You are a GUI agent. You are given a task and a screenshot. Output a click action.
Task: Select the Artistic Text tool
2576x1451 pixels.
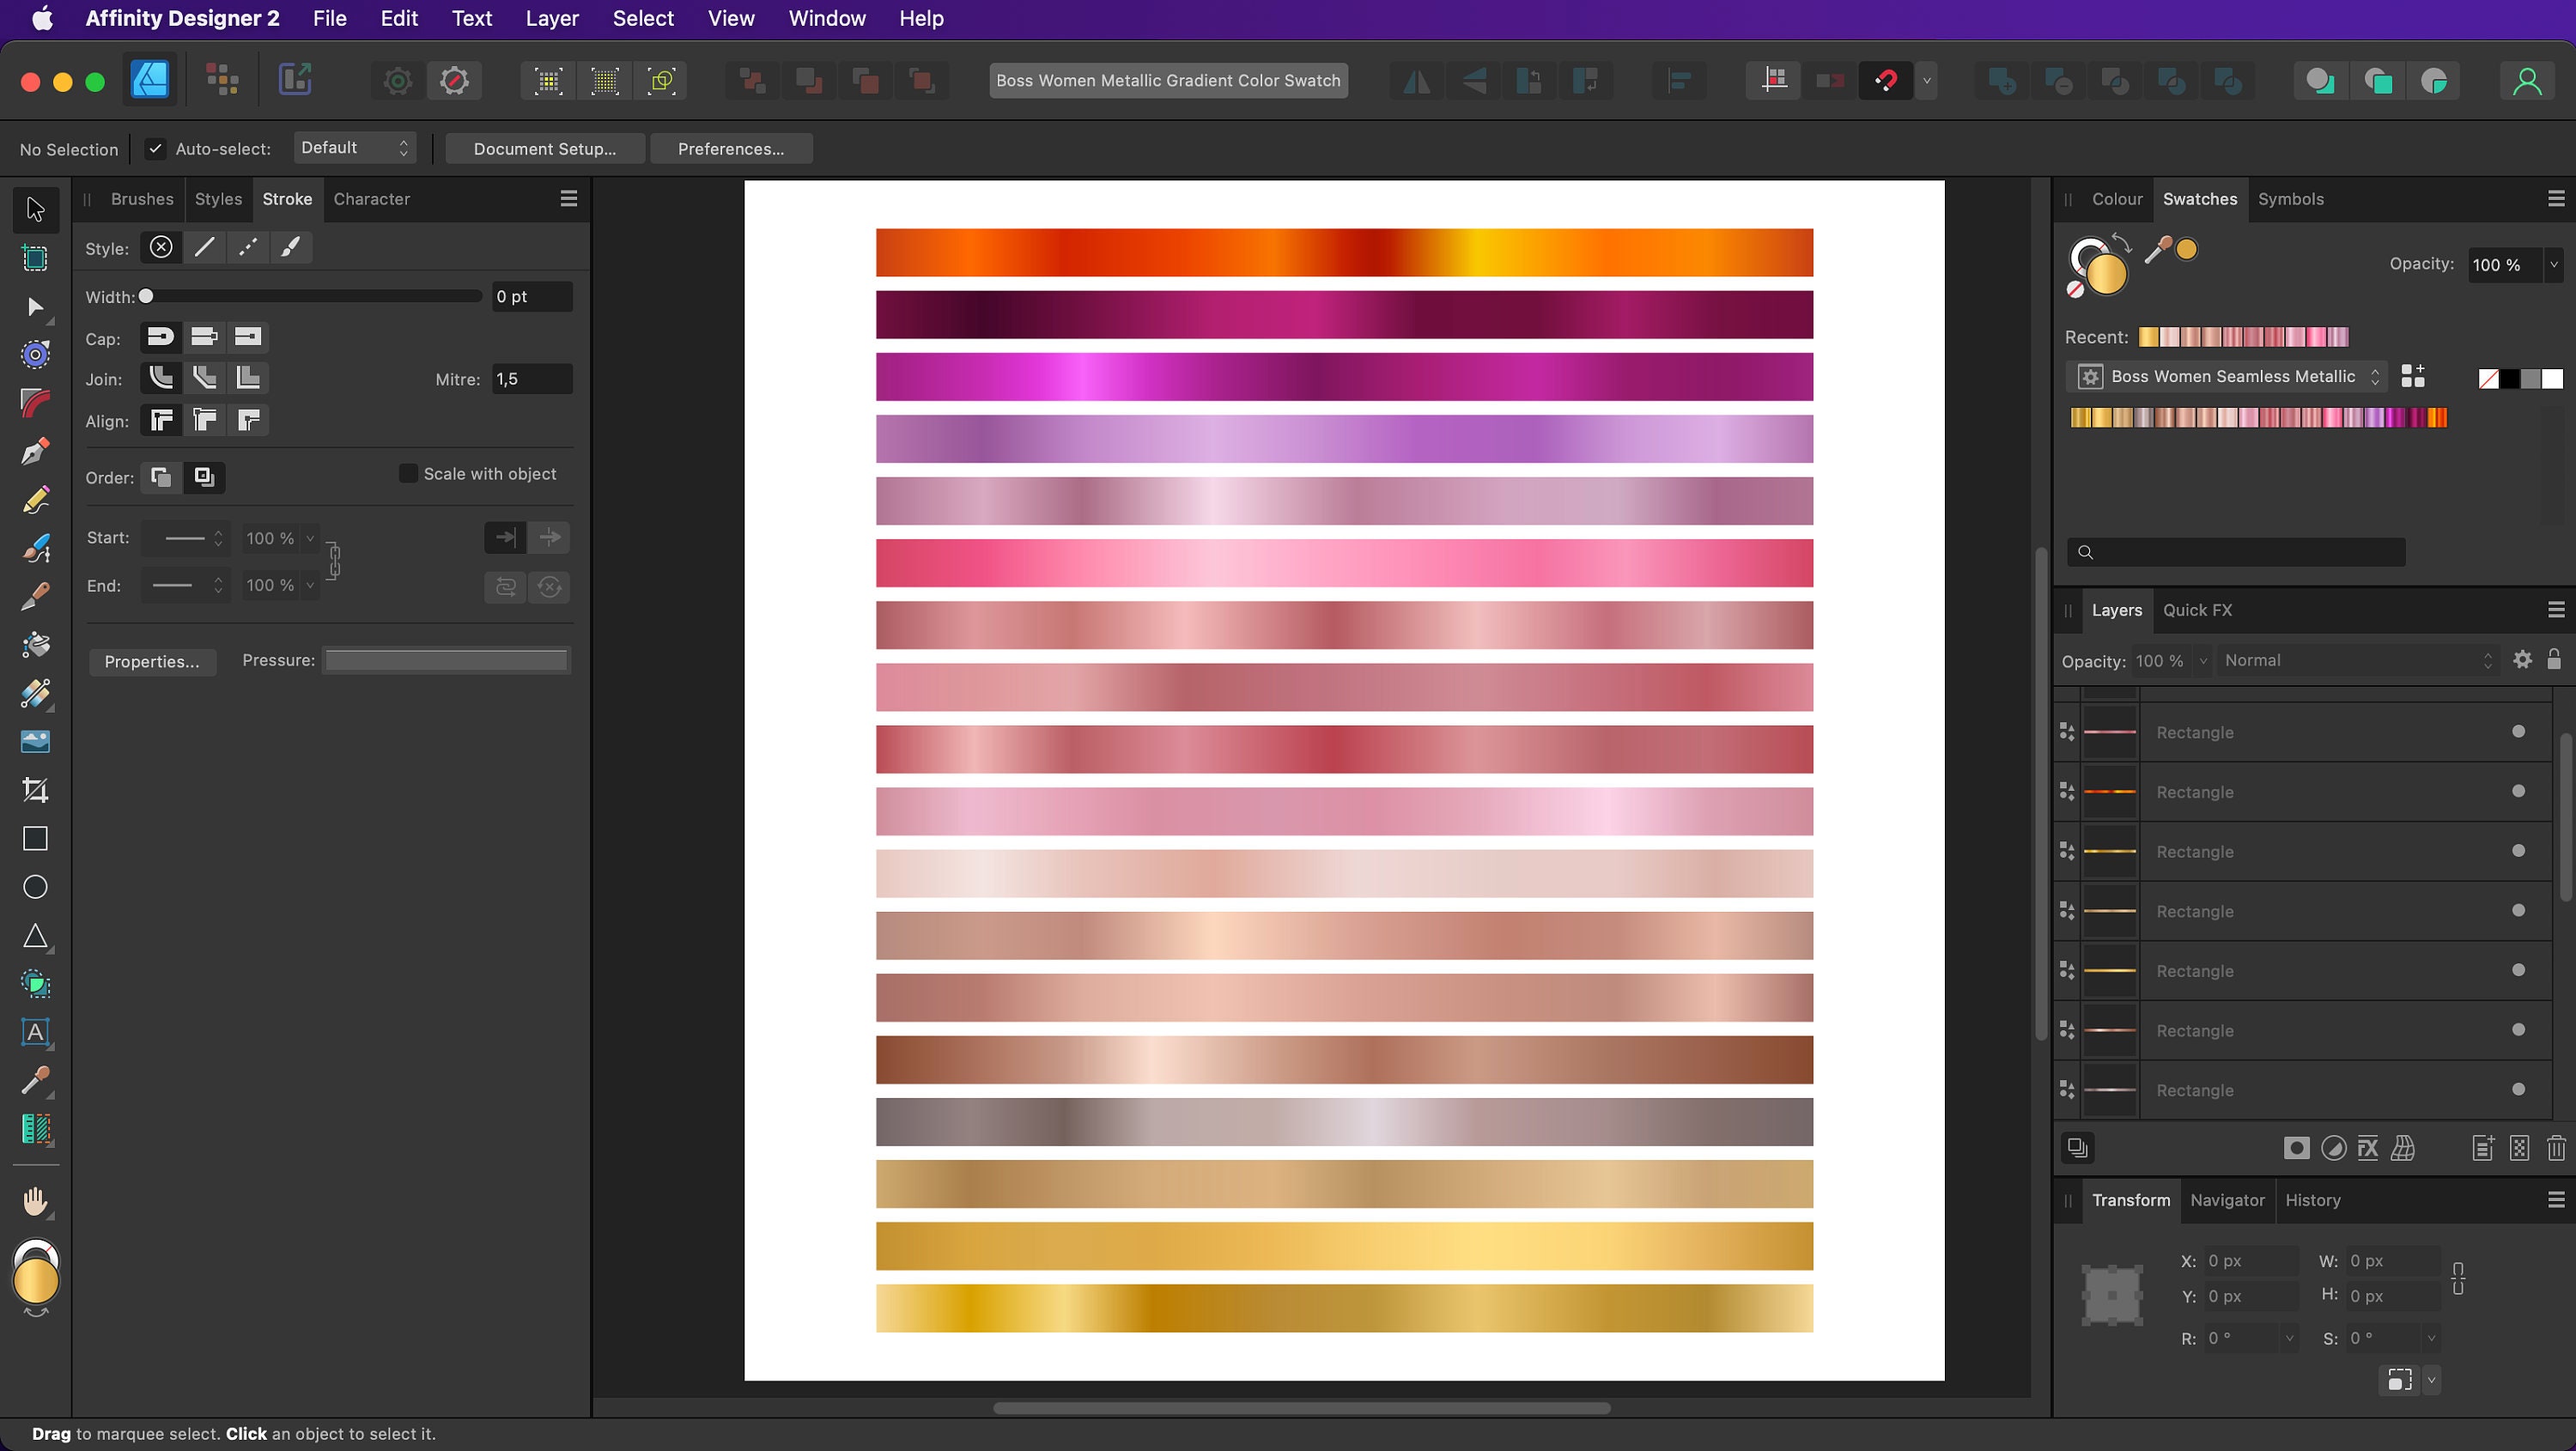tap(35, 1033)
